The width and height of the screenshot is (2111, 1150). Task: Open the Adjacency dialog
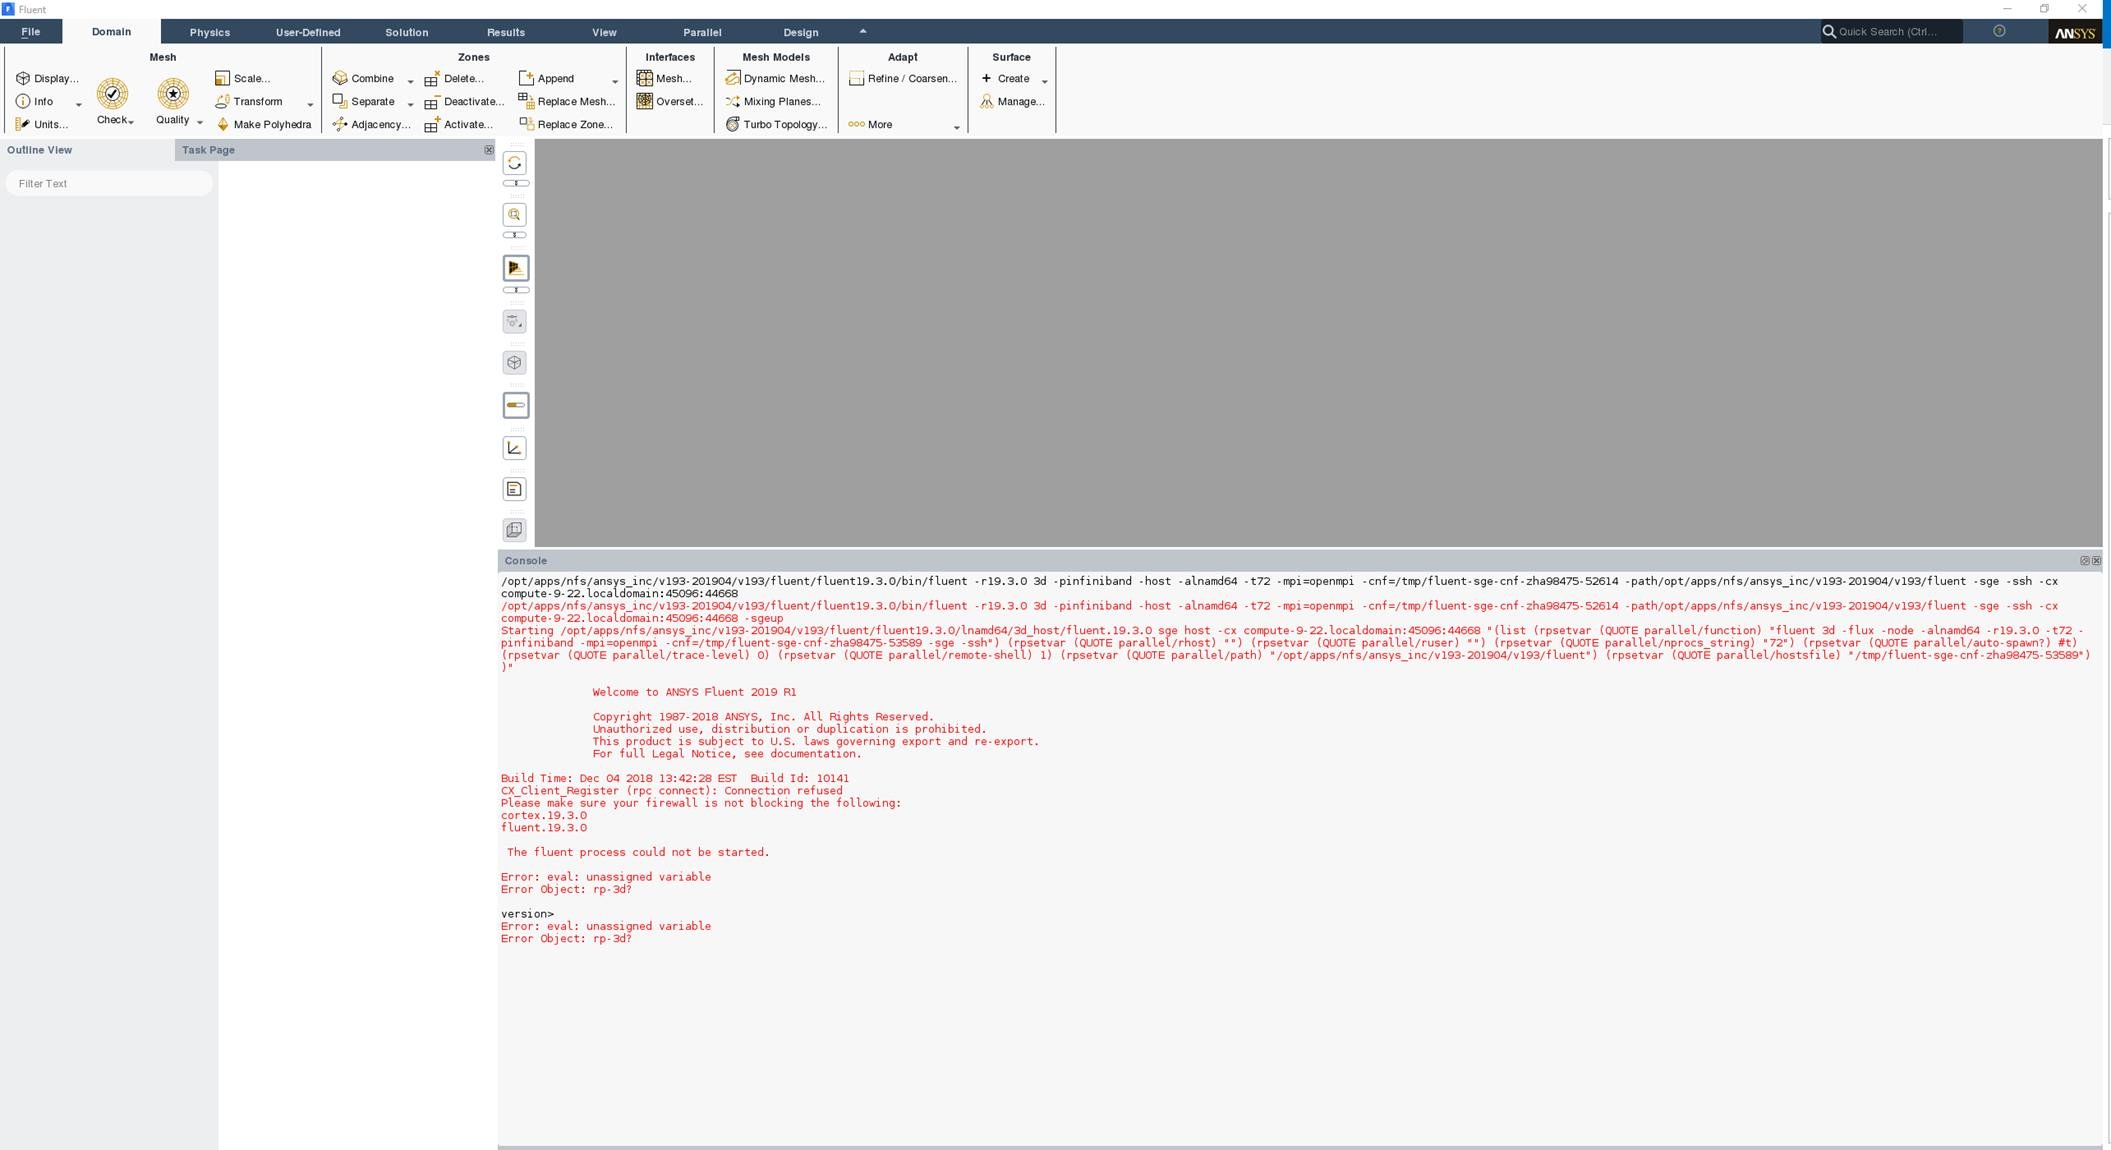coord(372,124)
